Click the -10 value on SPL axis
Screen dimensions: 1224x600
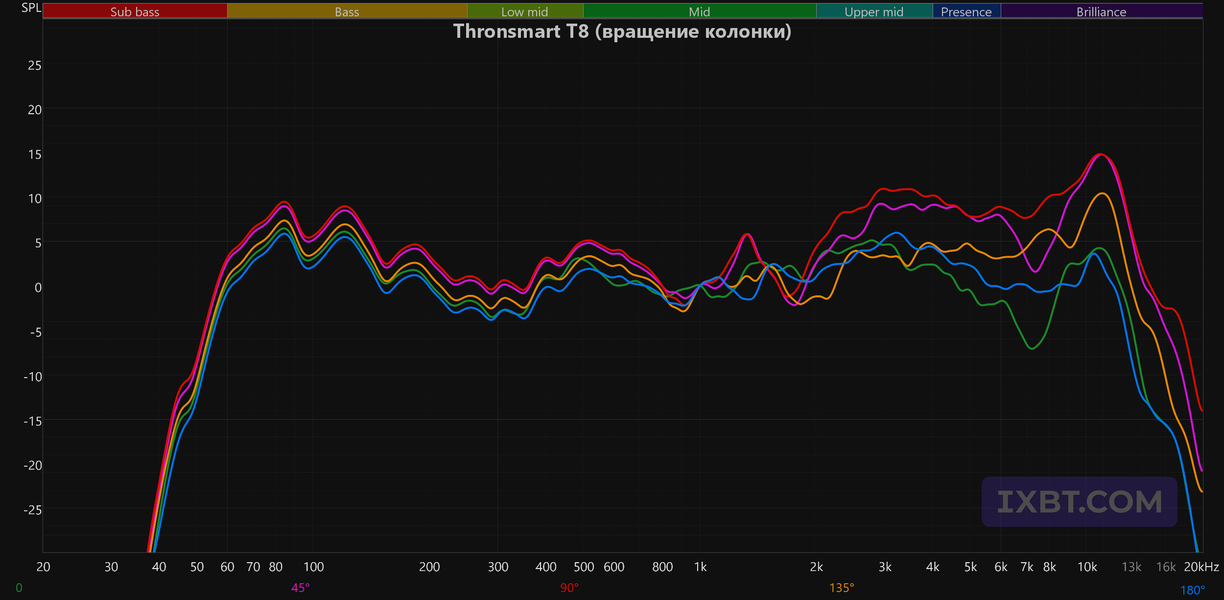pos(33,376)
